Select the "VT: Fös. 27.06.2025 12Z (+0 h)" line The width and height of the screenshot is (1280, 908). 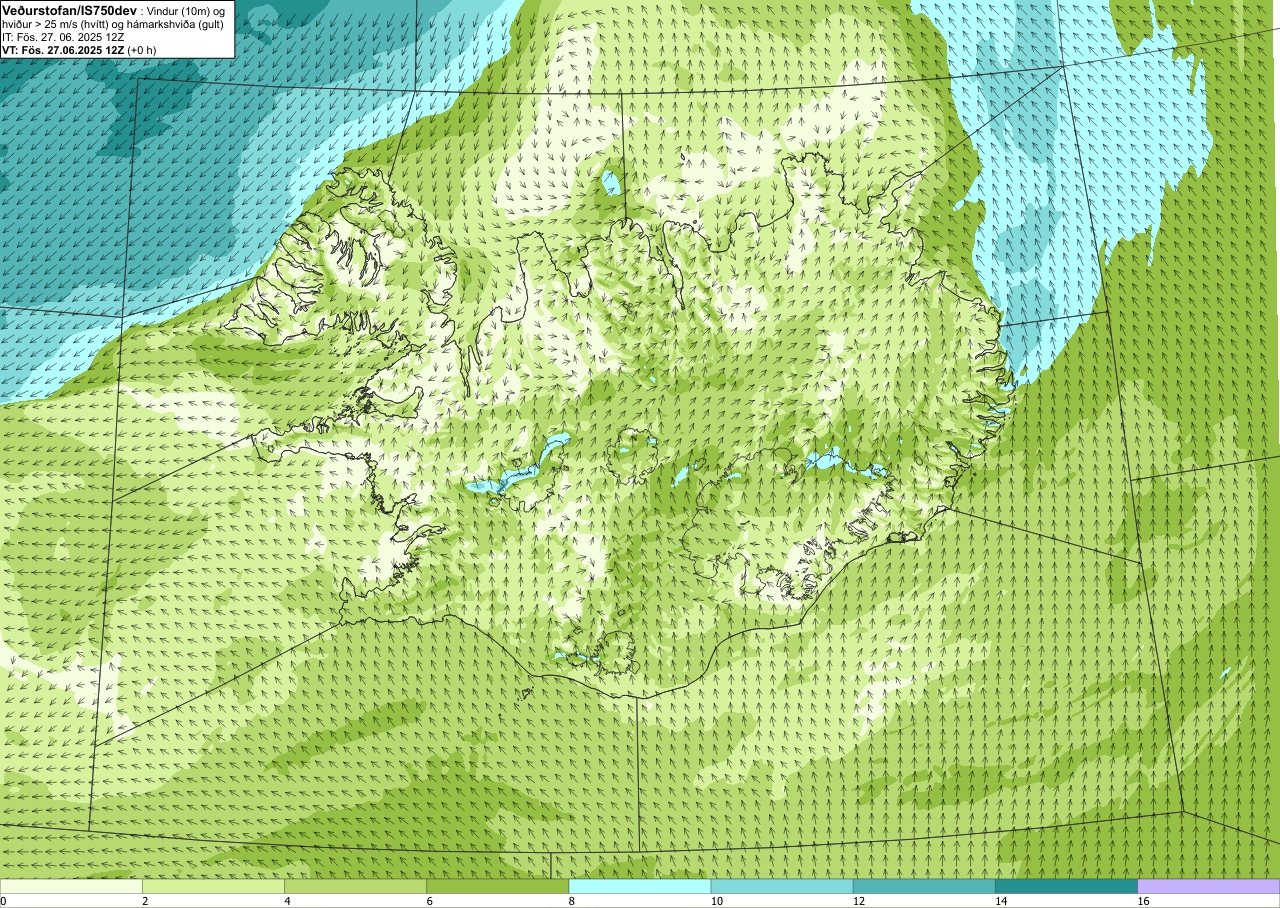79,49
